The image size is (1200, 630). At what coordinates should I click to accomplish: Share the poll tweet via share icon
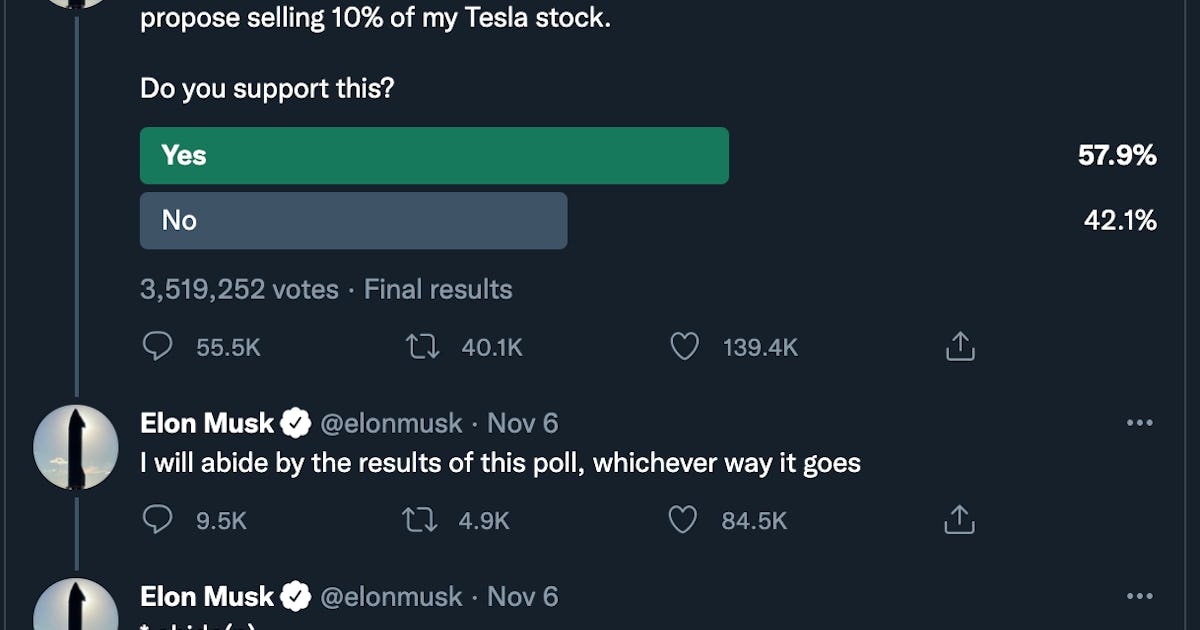click(959, 347)
